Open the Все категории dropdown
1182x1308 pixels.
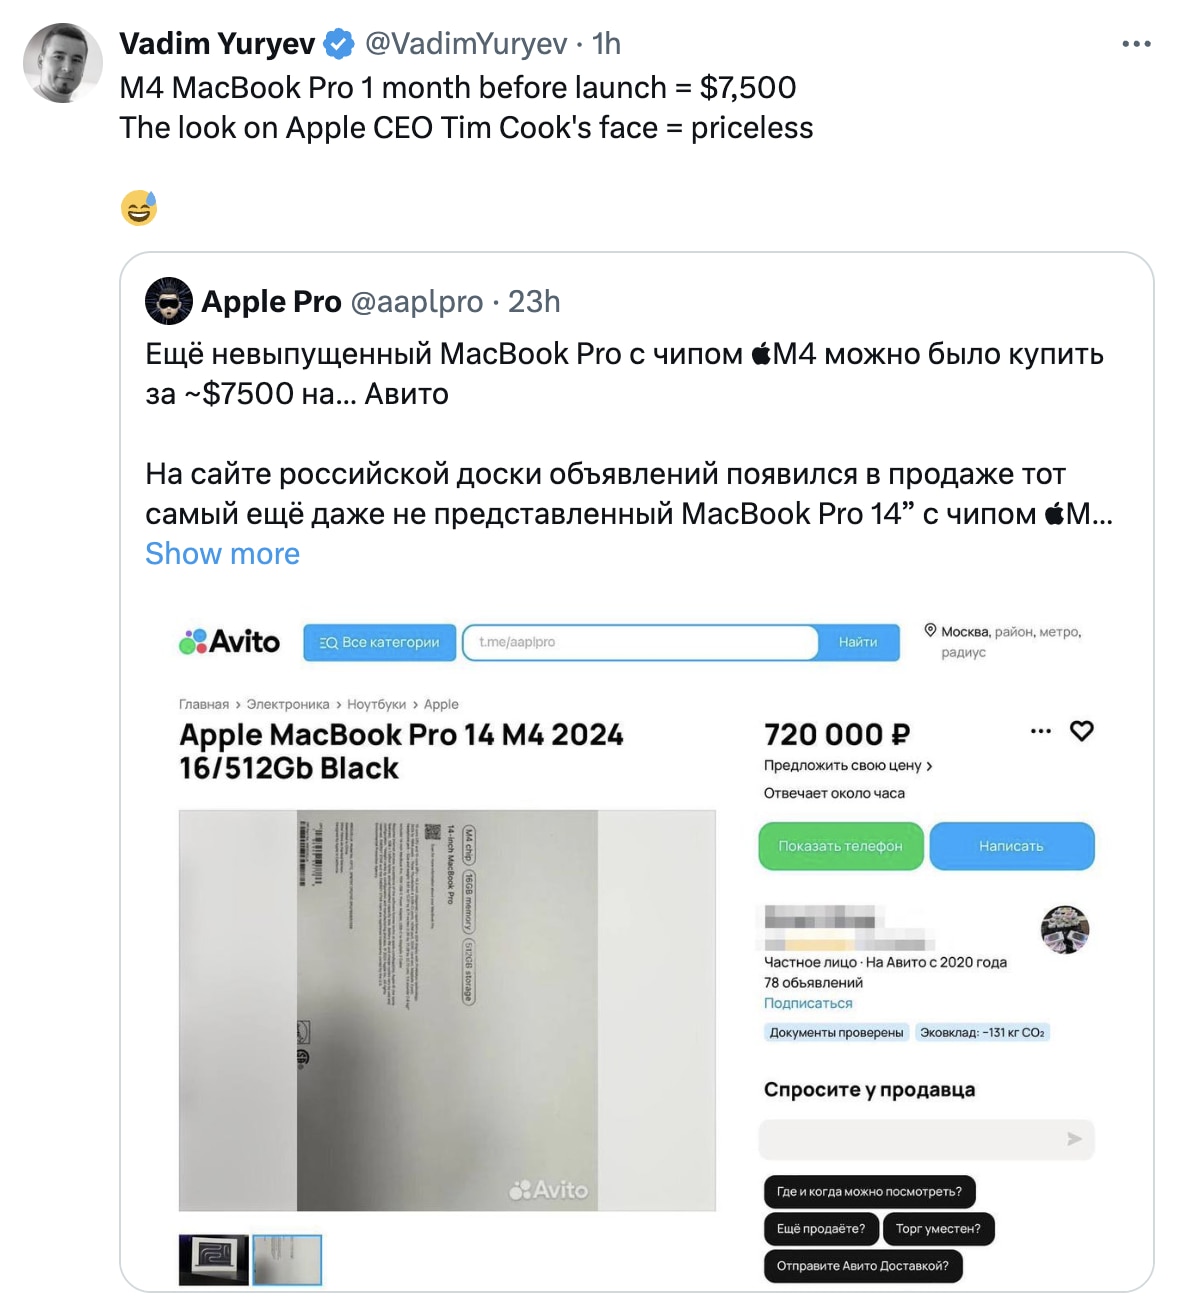(x=380, y=642)
